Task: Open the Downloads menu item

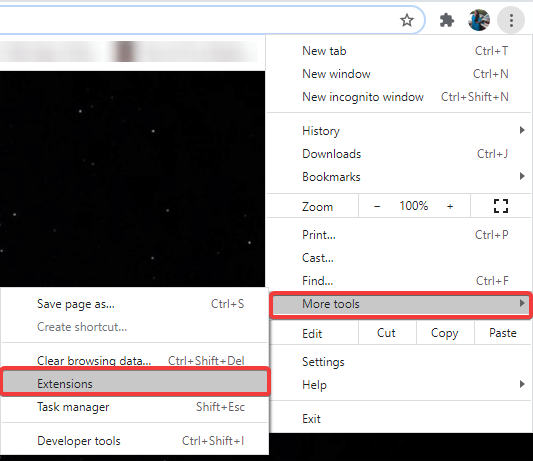Action: point(400,154)
